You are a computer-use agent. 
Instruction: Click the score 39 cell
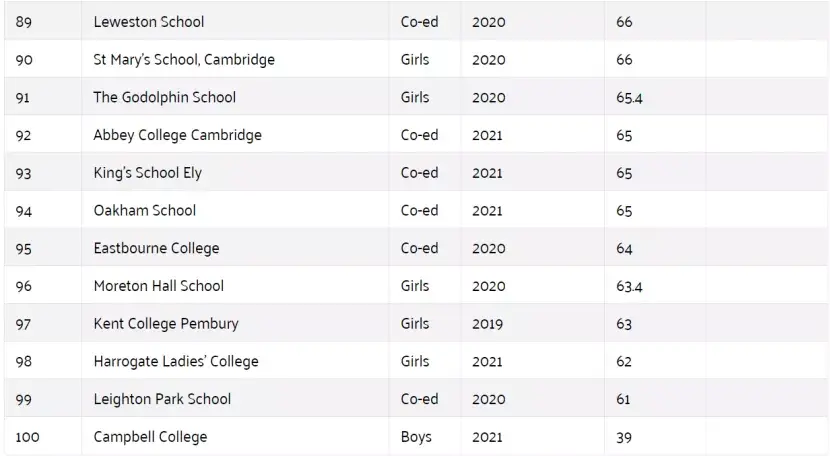[x=624, y=437]
